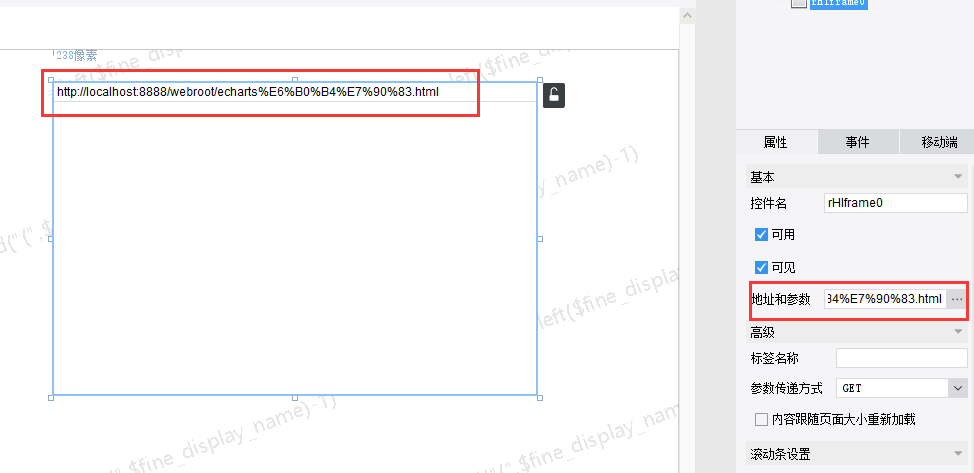
Task: Click the bottom-center edge handle of the iframe
Action: click(295, 398)
